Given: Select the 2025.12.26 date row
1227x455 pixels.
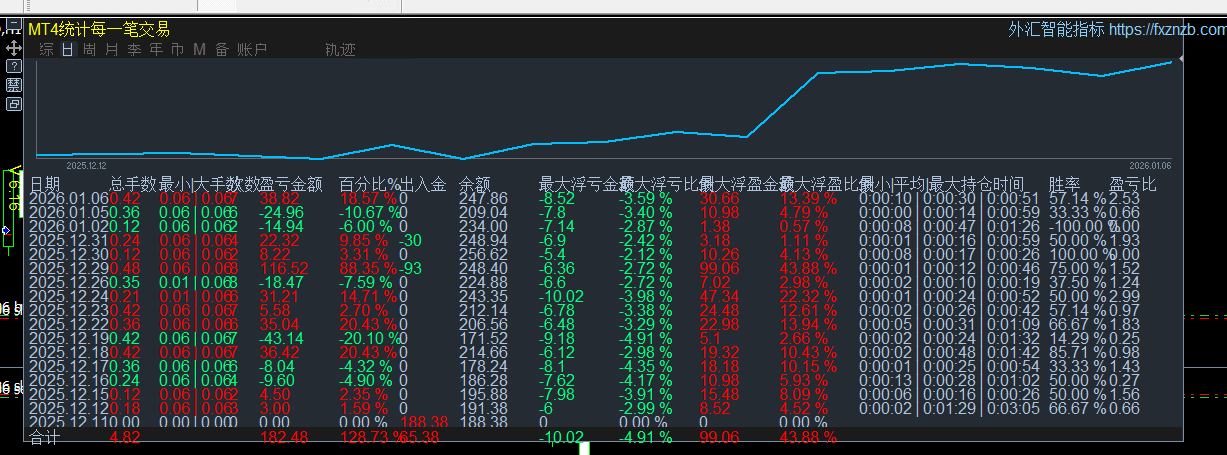Looking at the screenshot, I should coord(69,283).
